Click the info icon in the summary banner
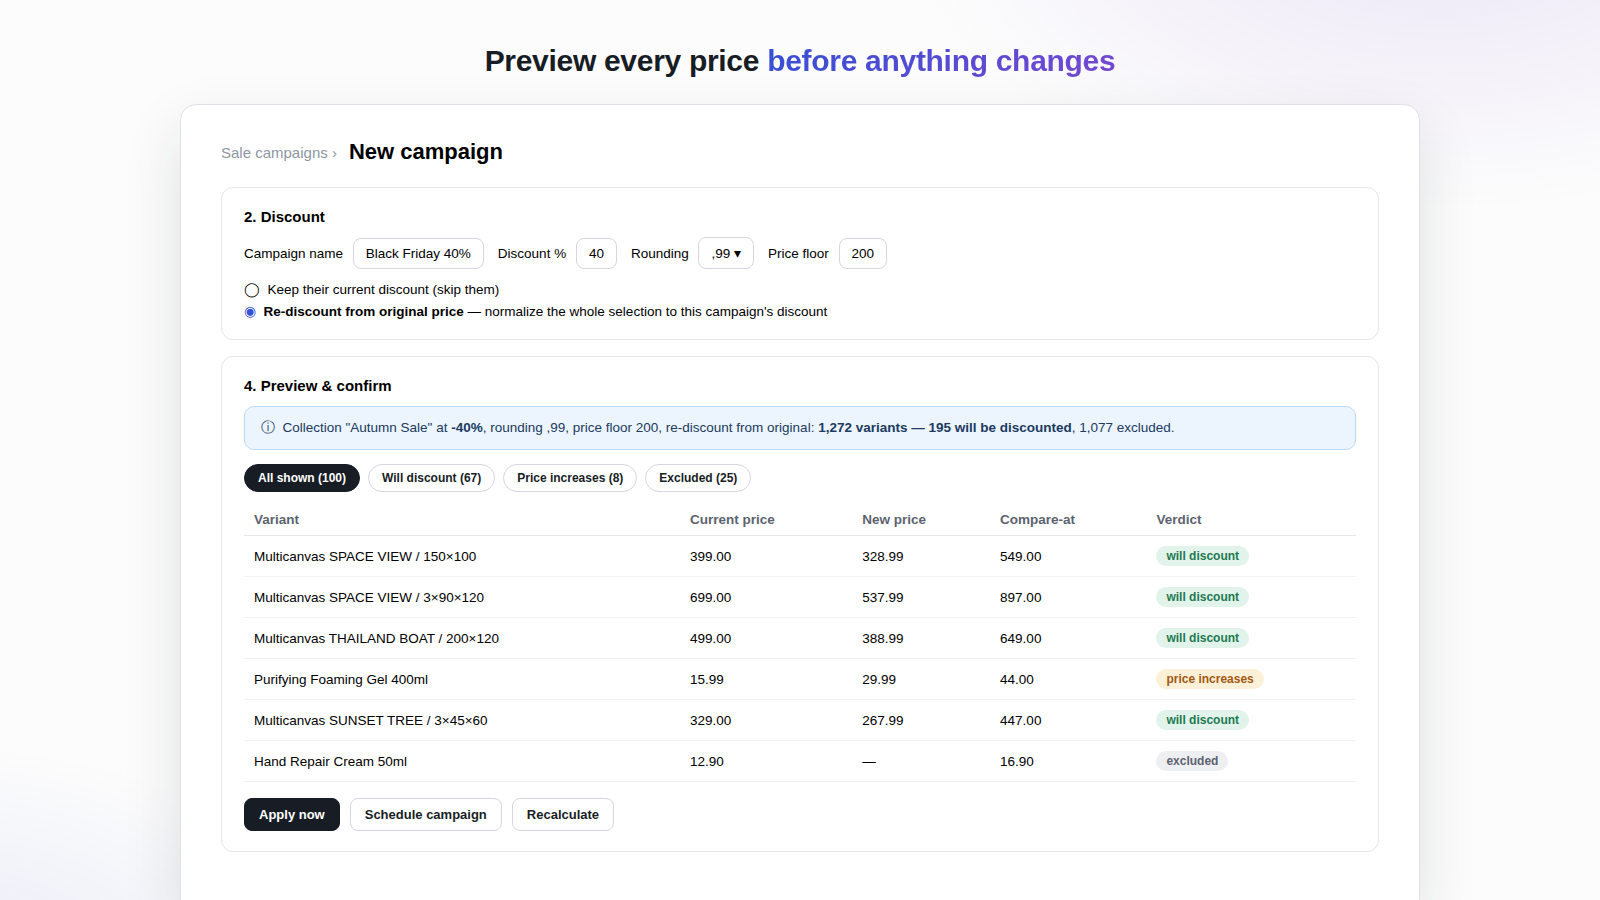The height and width of the screenshot is (900, 1600). [268, 427]
